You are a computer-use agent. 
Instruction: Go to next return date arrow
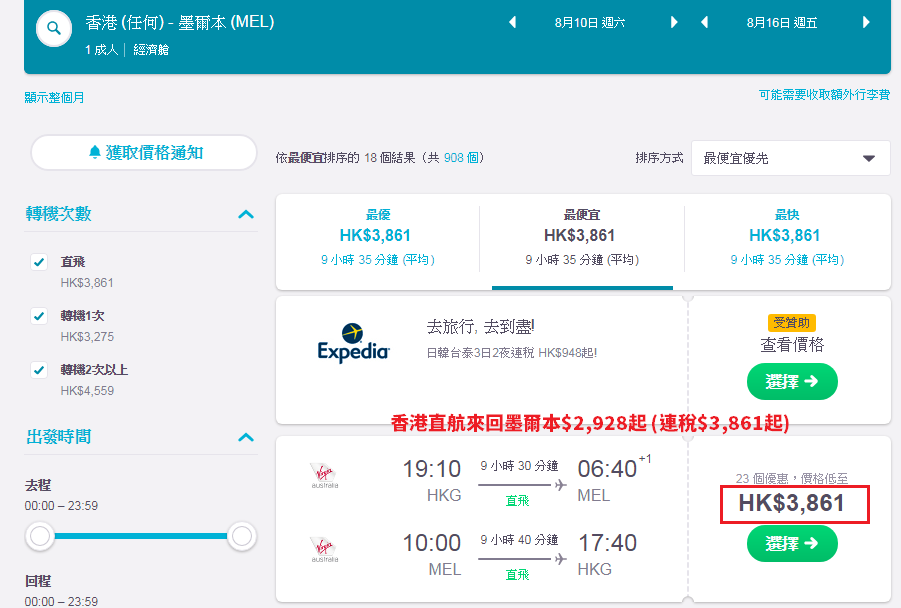click(x=866, y=22)
